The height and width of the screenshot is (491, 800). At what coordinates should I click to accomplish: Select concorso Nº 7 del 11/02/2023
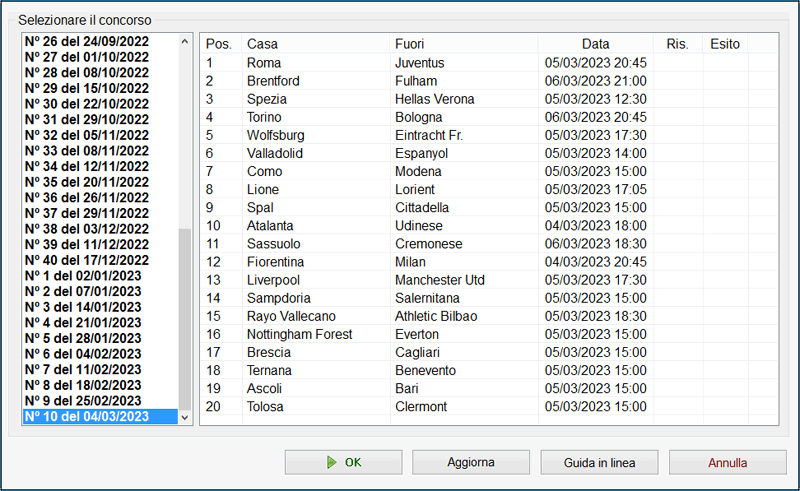(101, 370)
